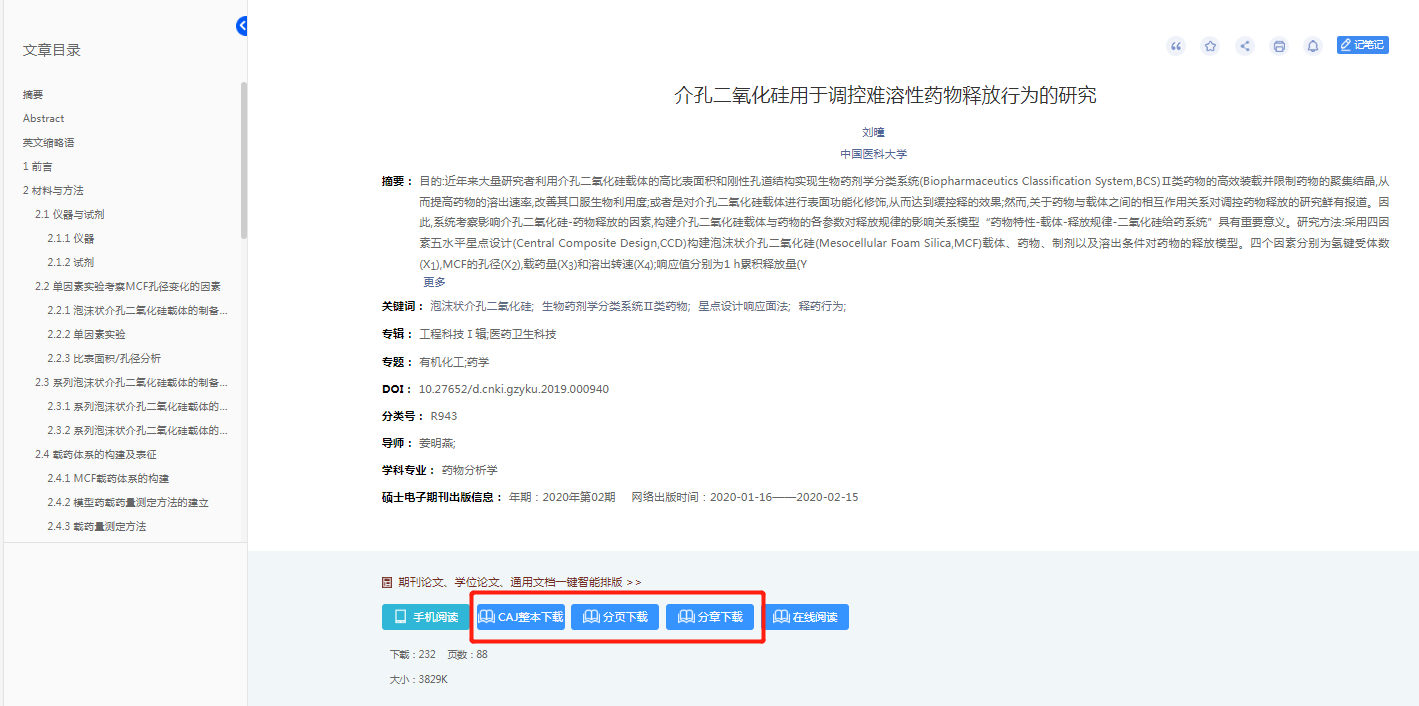The image size is (1419, 706).
Task: Go to section 2.4 载药体系的构建及表征
Action: pyautogui.click(x=96, y=454)
